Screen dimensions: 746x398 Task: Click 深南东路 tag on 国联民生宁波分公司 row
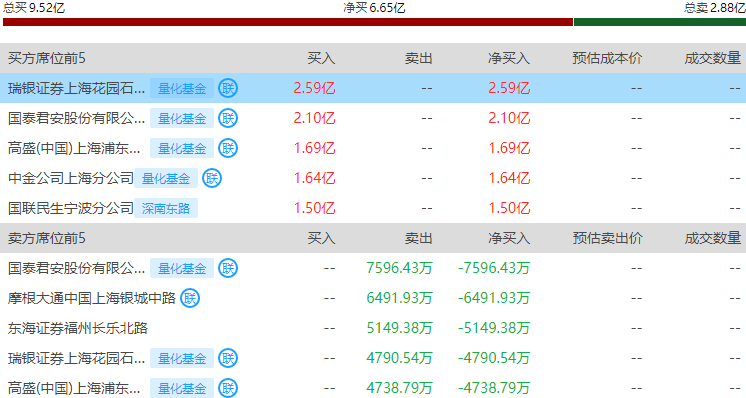tap(166, 208)
